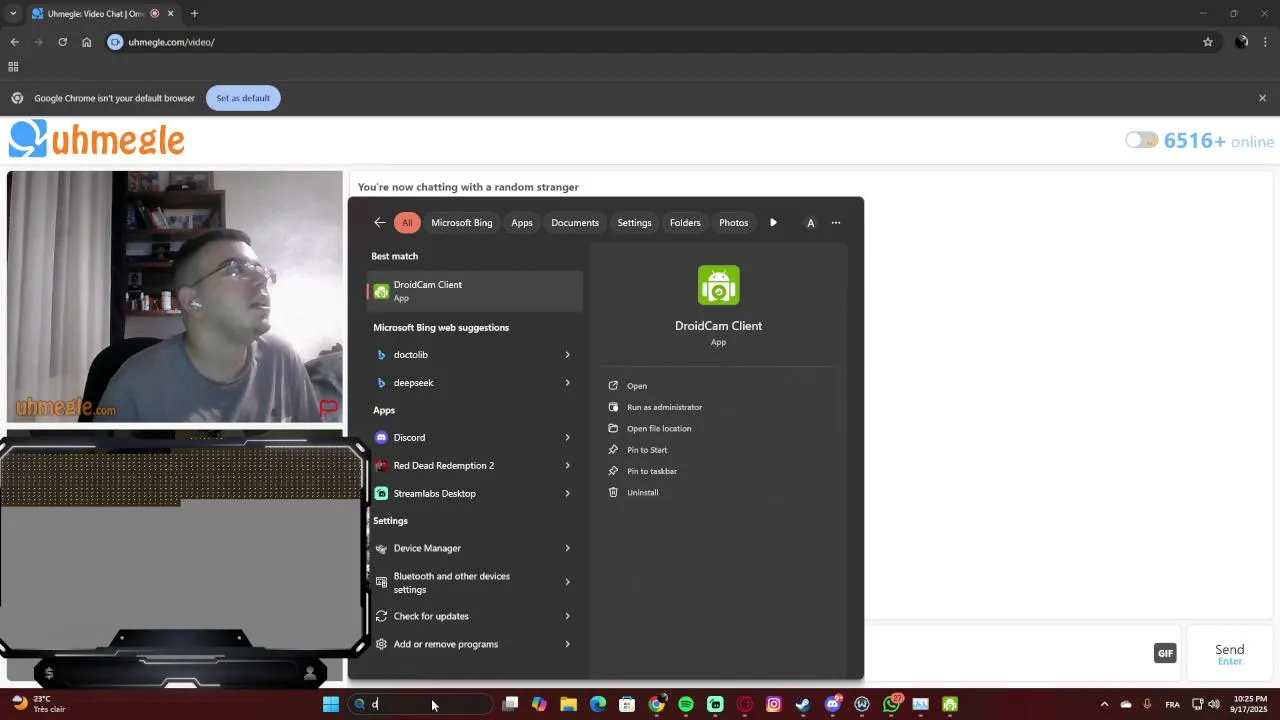Dismiss the default browser notification bar
Image resolution: width=1280 pixels, height=720 pixels.
tap(1262, 98)
